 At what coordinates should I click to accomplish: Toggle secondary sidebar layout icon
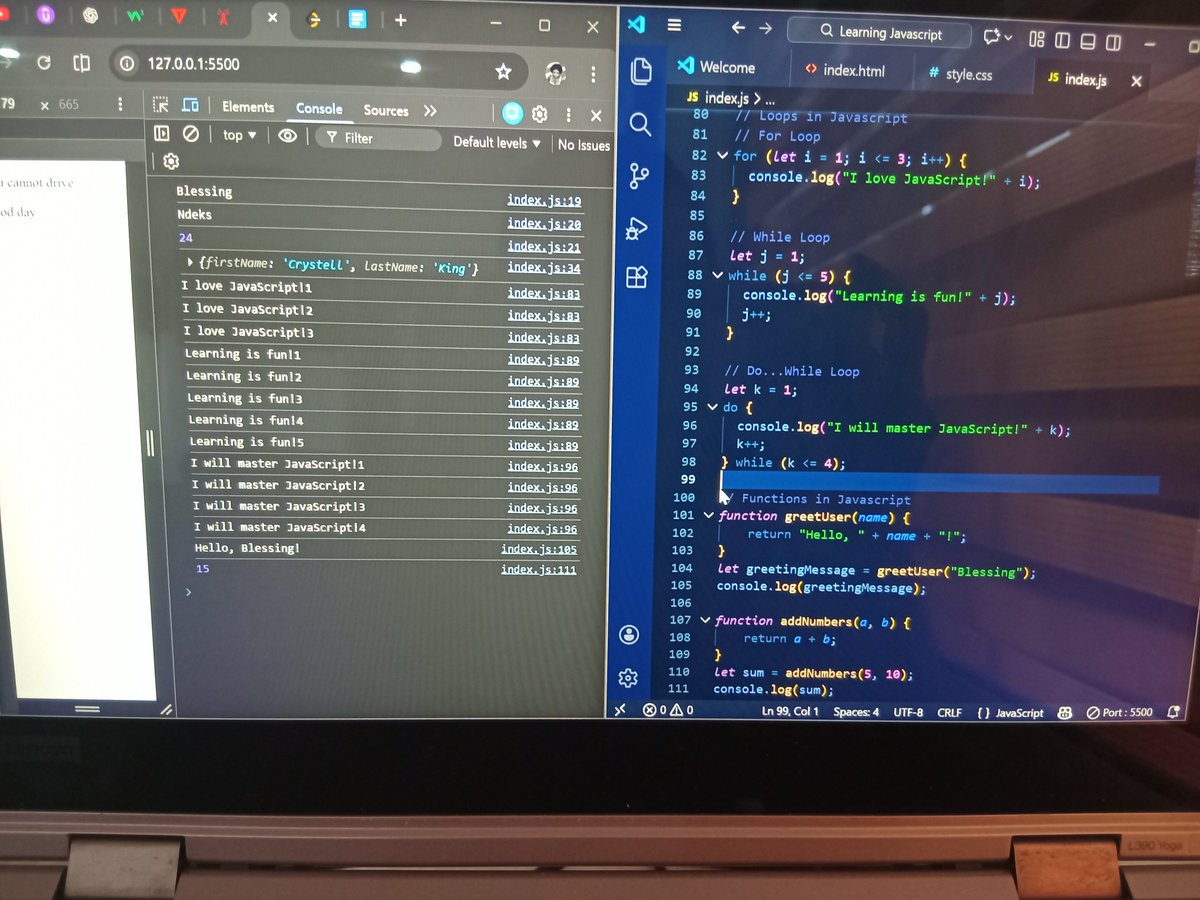[x=1113, y=43]
